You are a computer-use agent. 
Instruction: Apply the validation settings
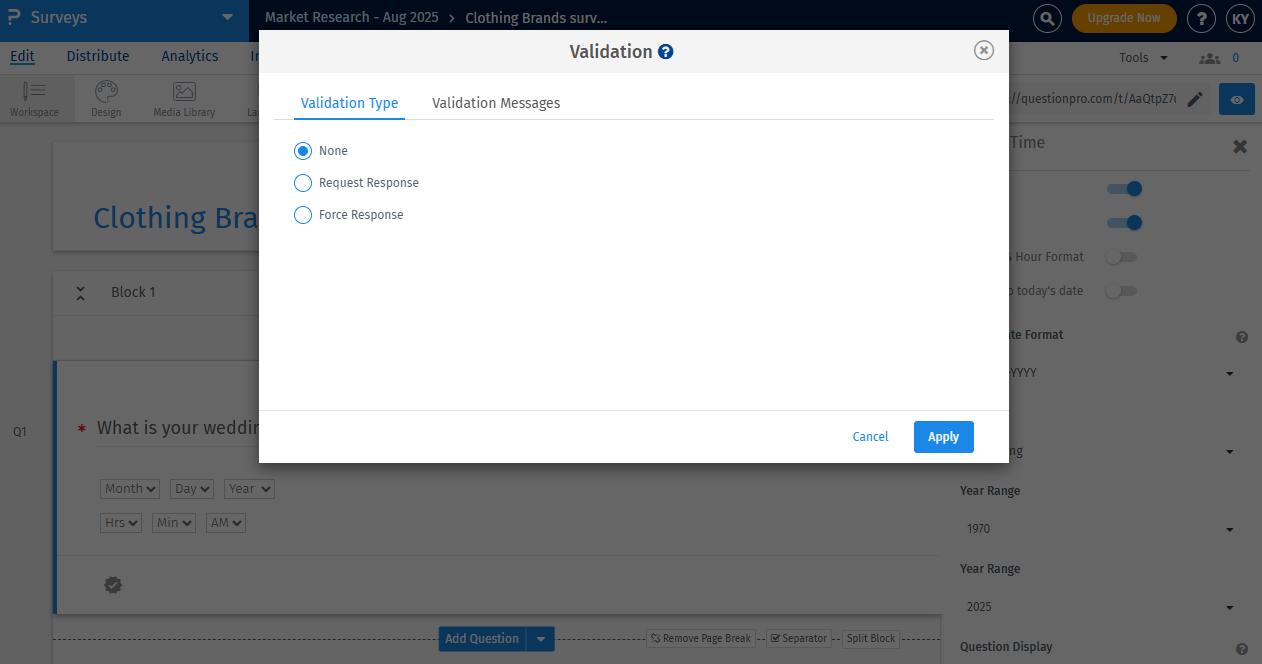click(943, 437)
